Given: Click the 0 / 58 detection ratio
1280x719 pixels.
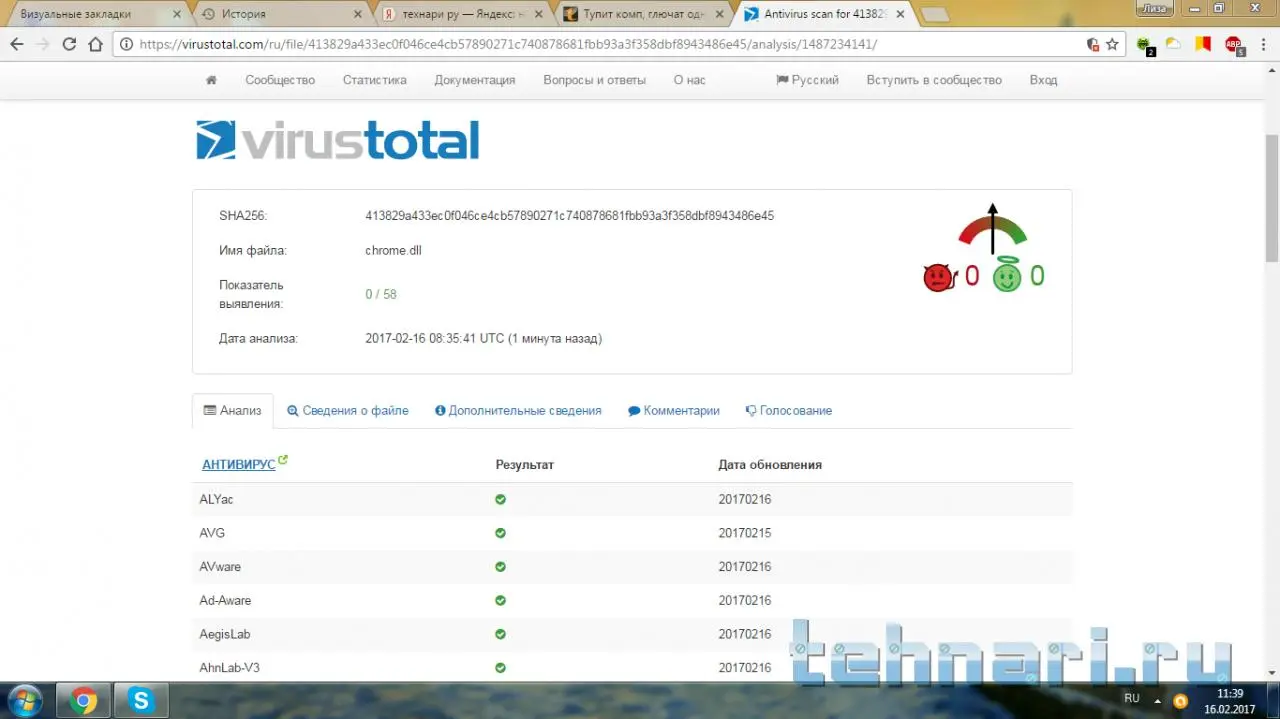Looking at the screenshot, I should click(381, 295).
